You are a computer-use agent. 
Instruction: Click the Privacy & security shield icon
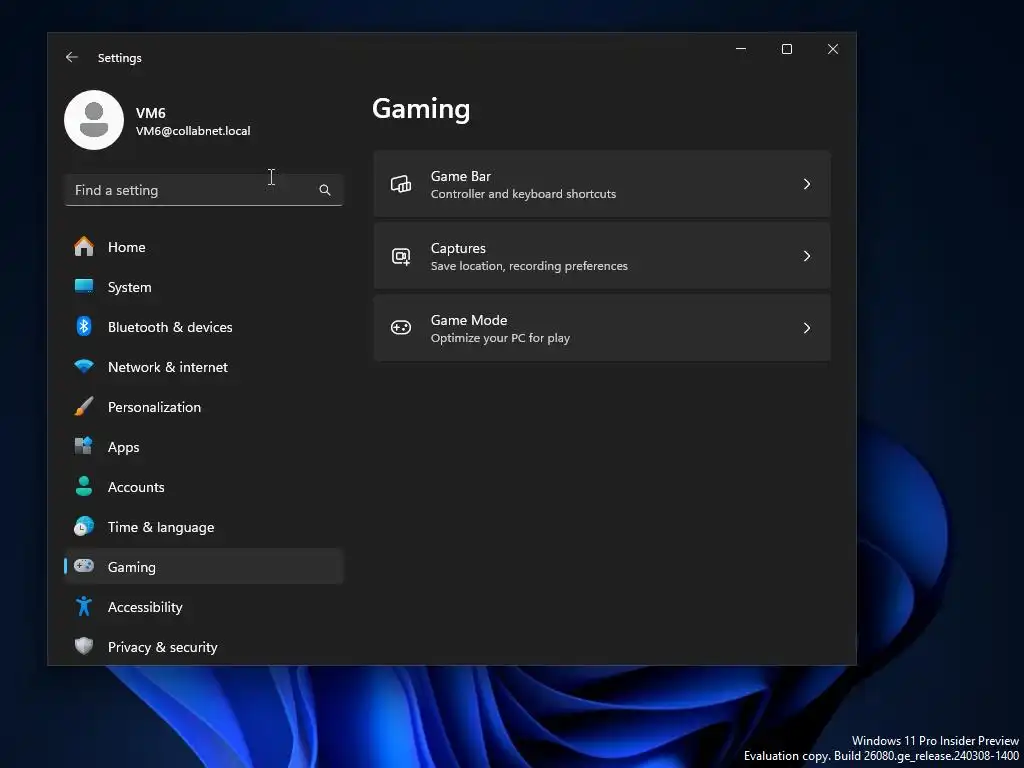pyautogui.click(x=84, y=646)
